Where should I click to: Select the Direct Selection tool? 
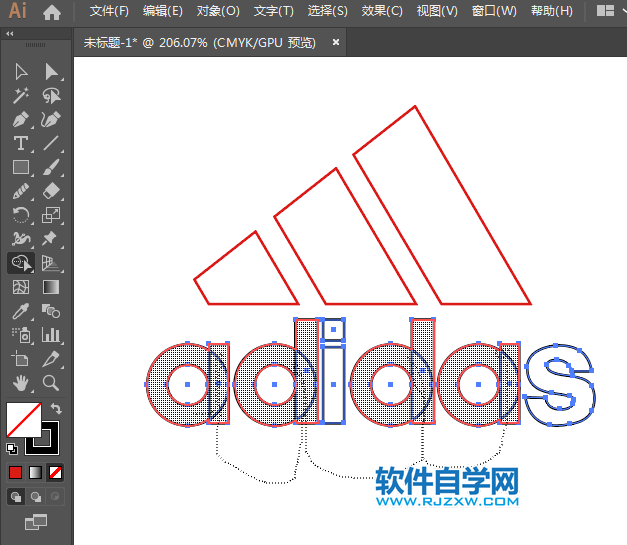point(51,72)
